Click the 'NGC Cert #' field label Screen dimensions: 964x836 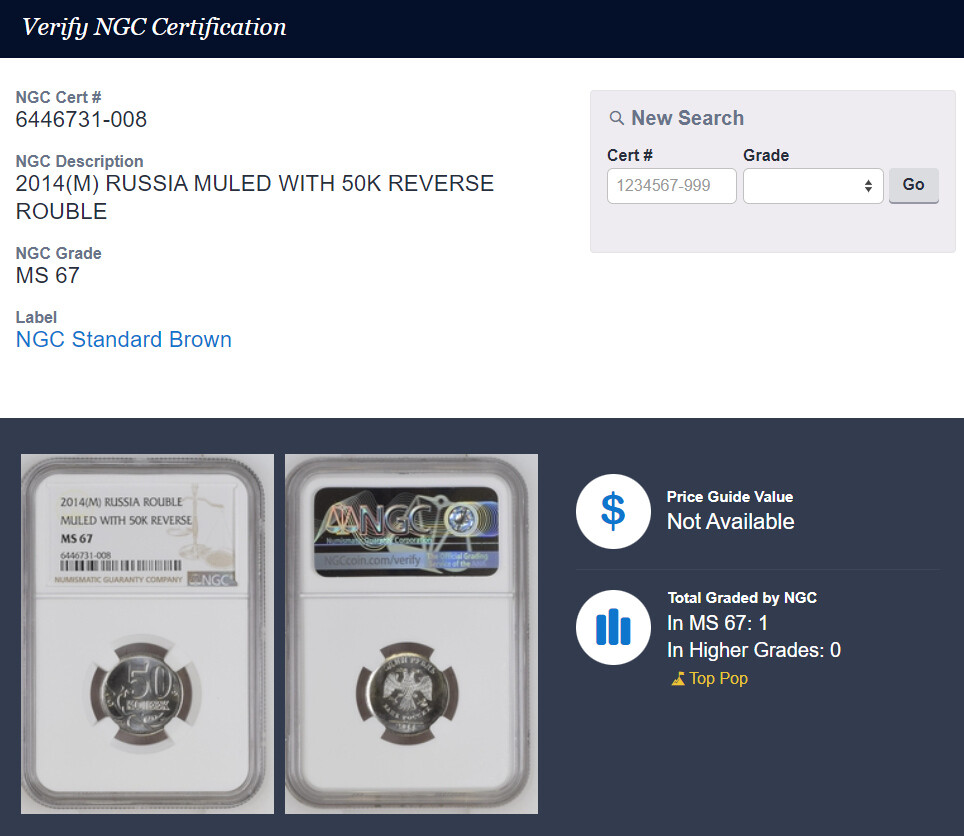58,97
